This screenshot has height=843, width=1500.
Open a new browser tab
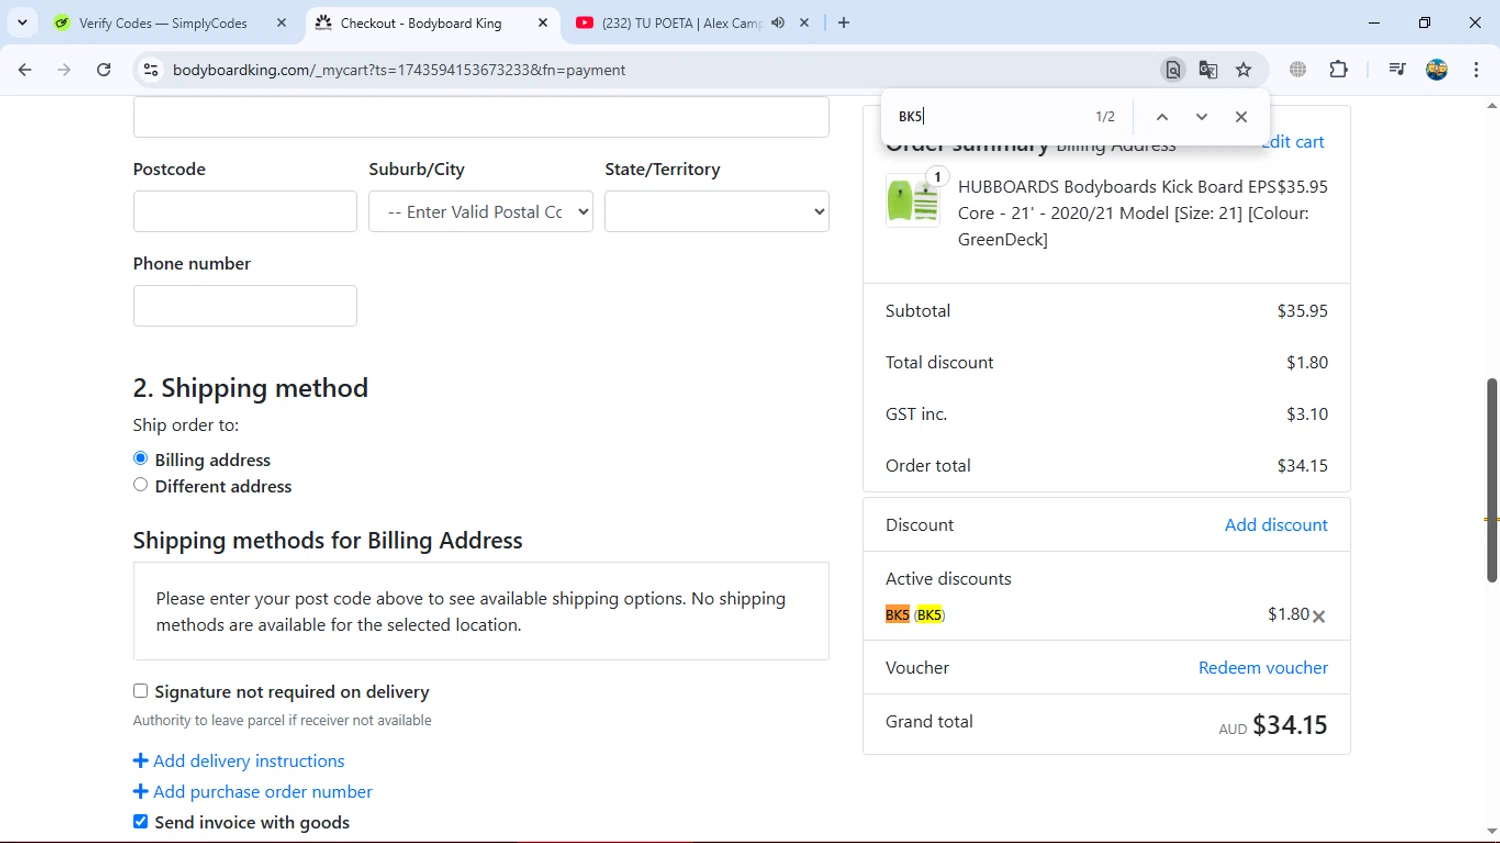[844, 23]
